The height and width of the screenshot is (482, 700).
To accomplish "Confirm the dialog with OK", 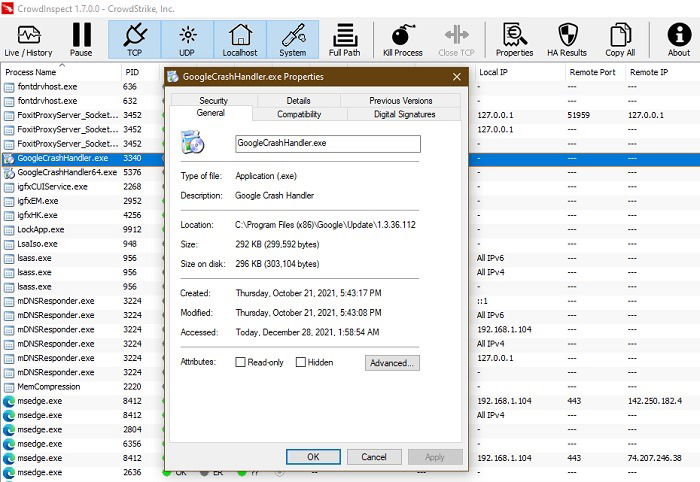I will point(313,457).
